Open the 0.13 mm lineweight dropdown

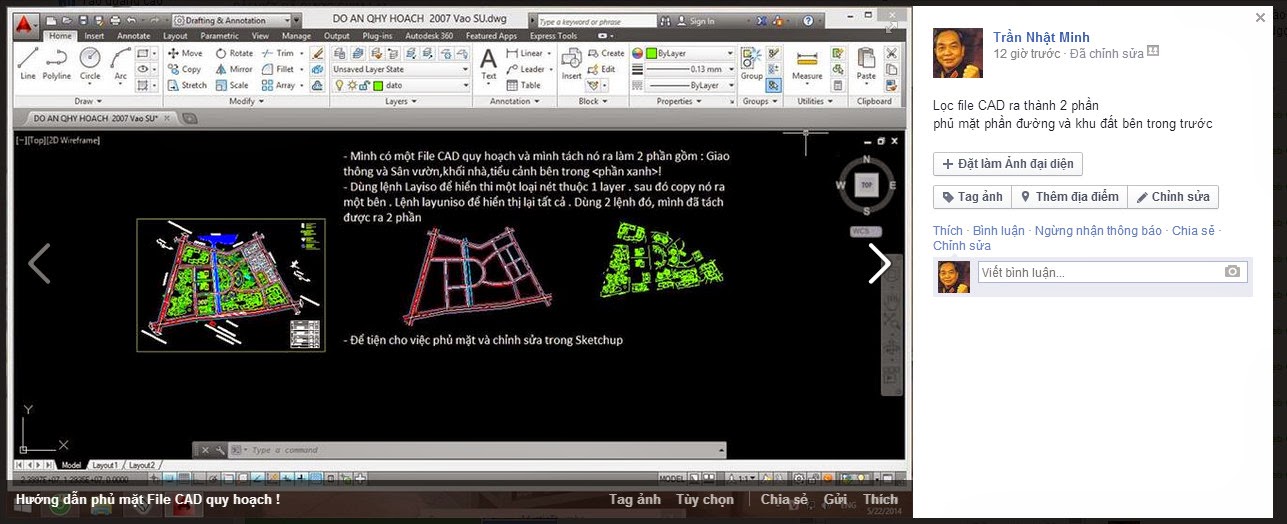pos(692,69)
